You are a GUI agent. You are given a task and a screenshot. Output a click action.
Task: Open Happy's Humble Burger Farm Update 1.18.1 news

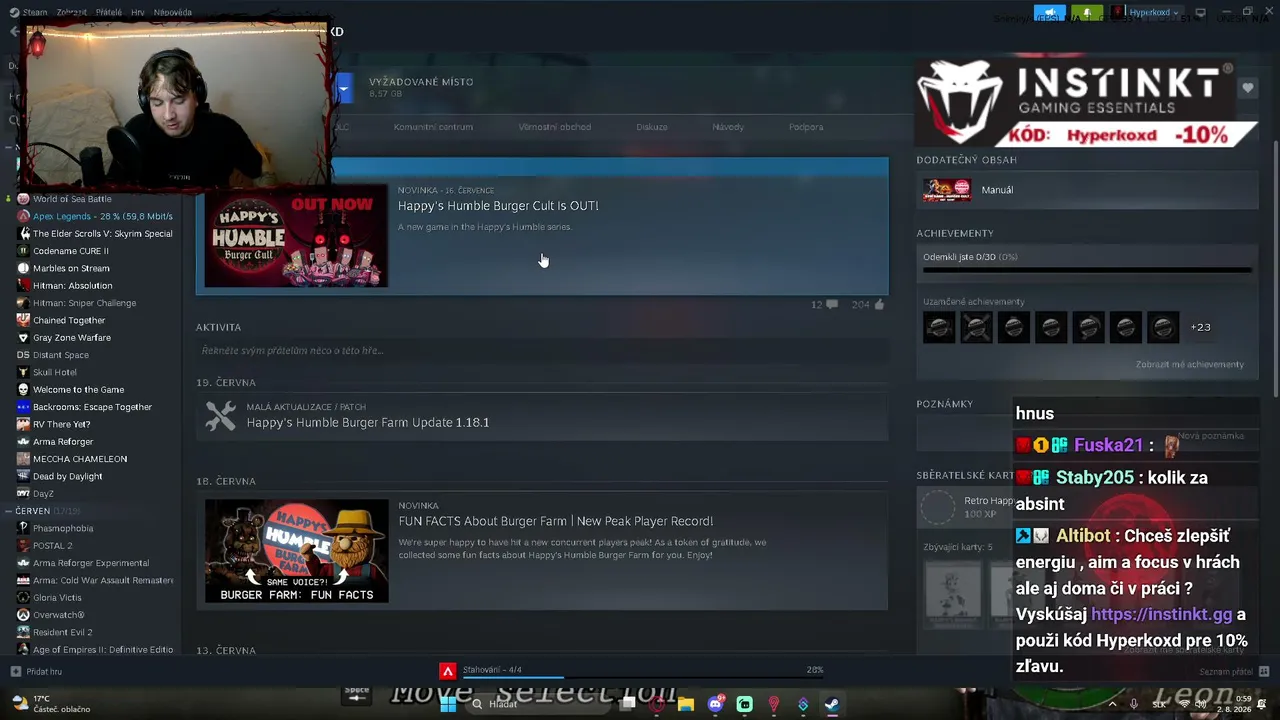(368, 423)
